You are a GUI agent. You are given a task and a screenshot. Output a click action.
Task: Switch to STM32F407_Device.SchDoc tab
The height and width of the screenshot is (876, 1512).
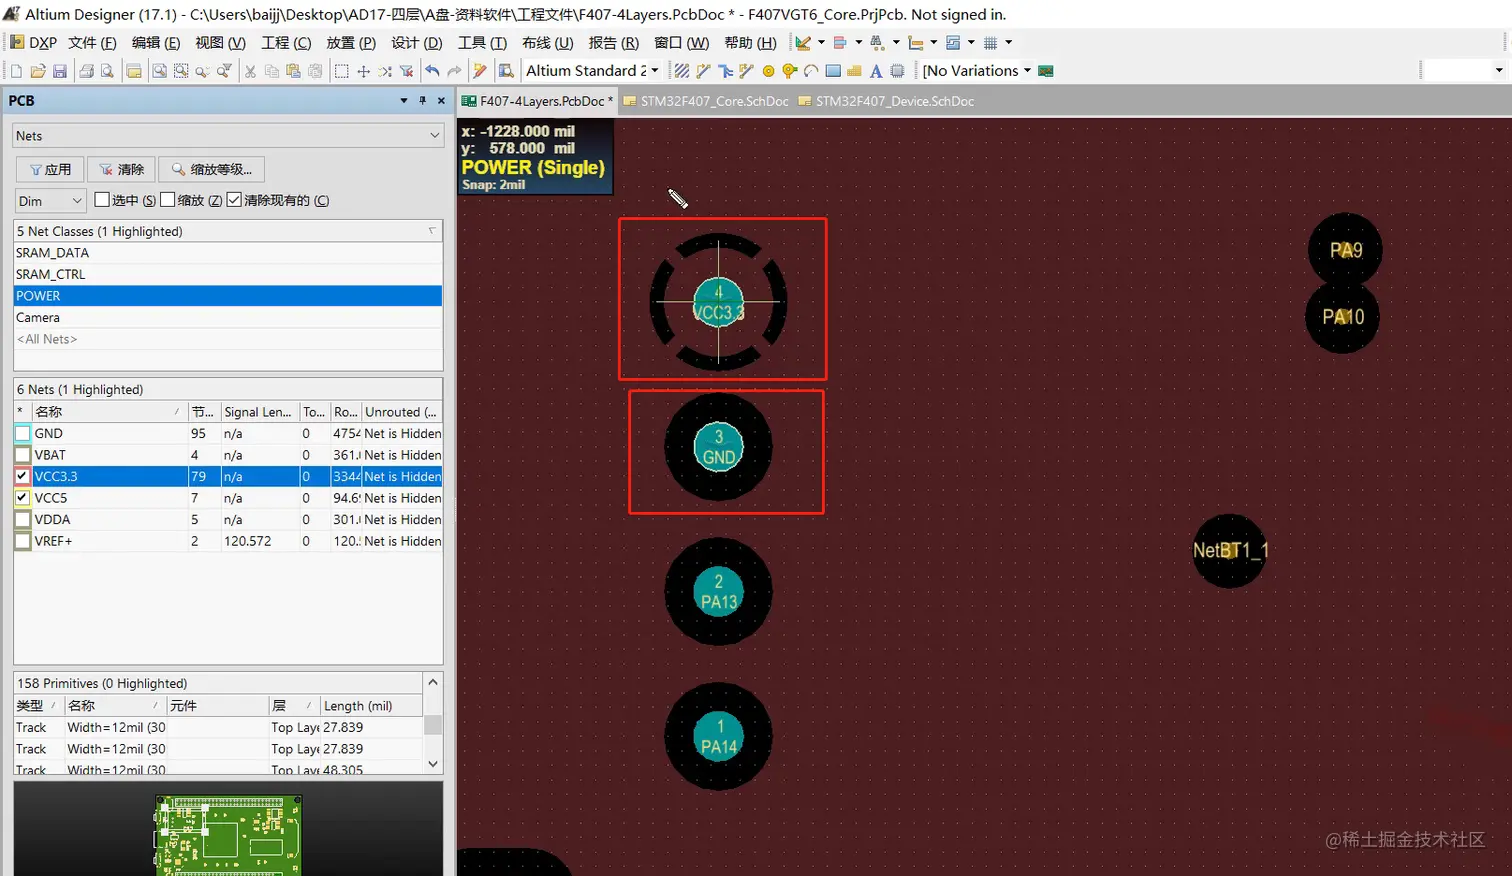[886, 101]
